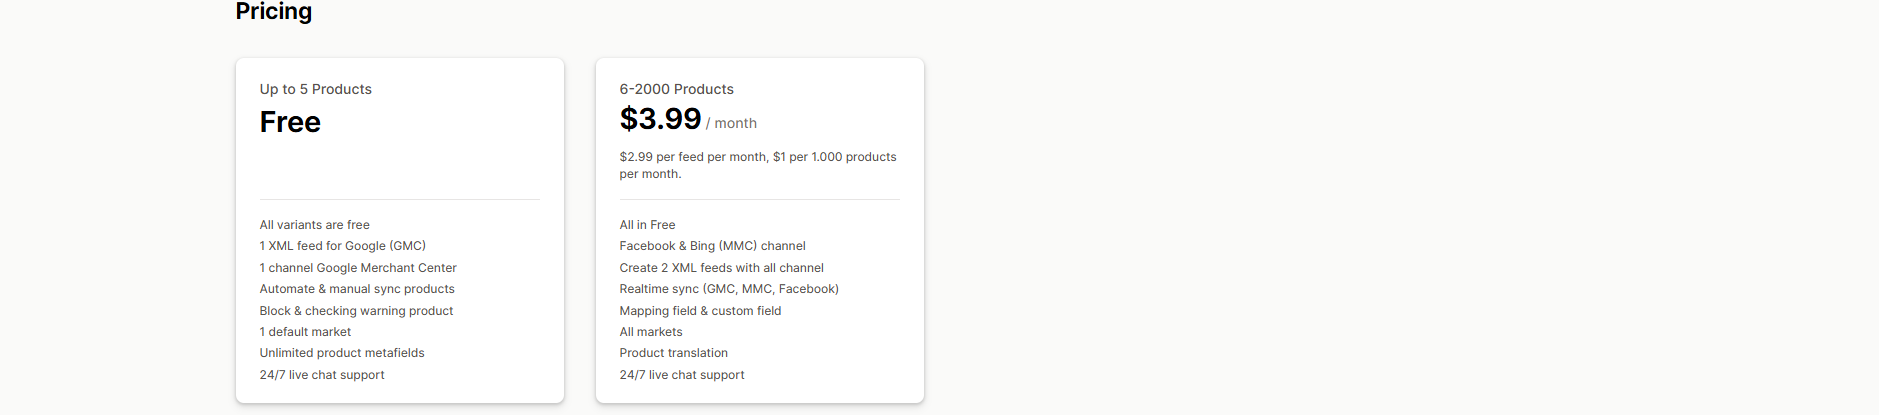Click Block & checking warning product line
Image resolution: width=1879 pixels, height=415 pixels.
tap(356, 311)
